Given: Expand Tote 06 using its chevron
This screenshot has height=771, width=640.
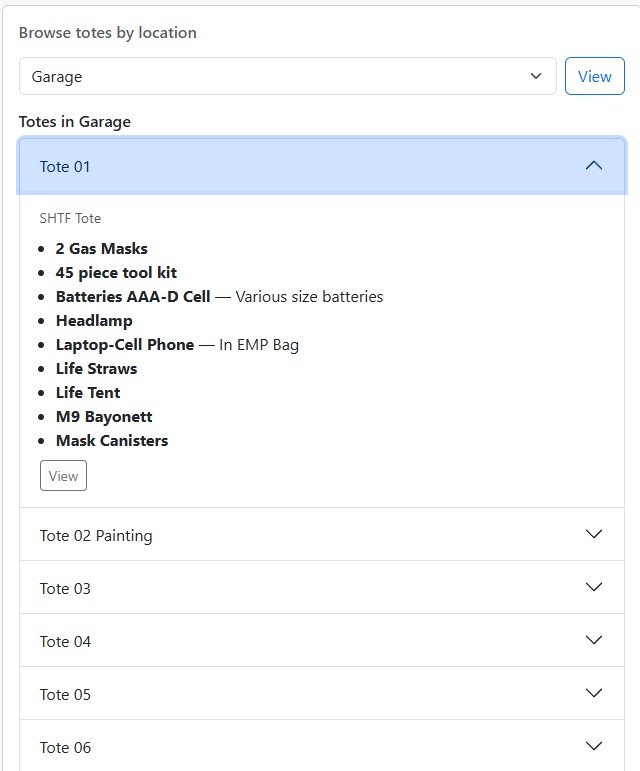Looking at the screenshot, I should (x=593, y=747).
